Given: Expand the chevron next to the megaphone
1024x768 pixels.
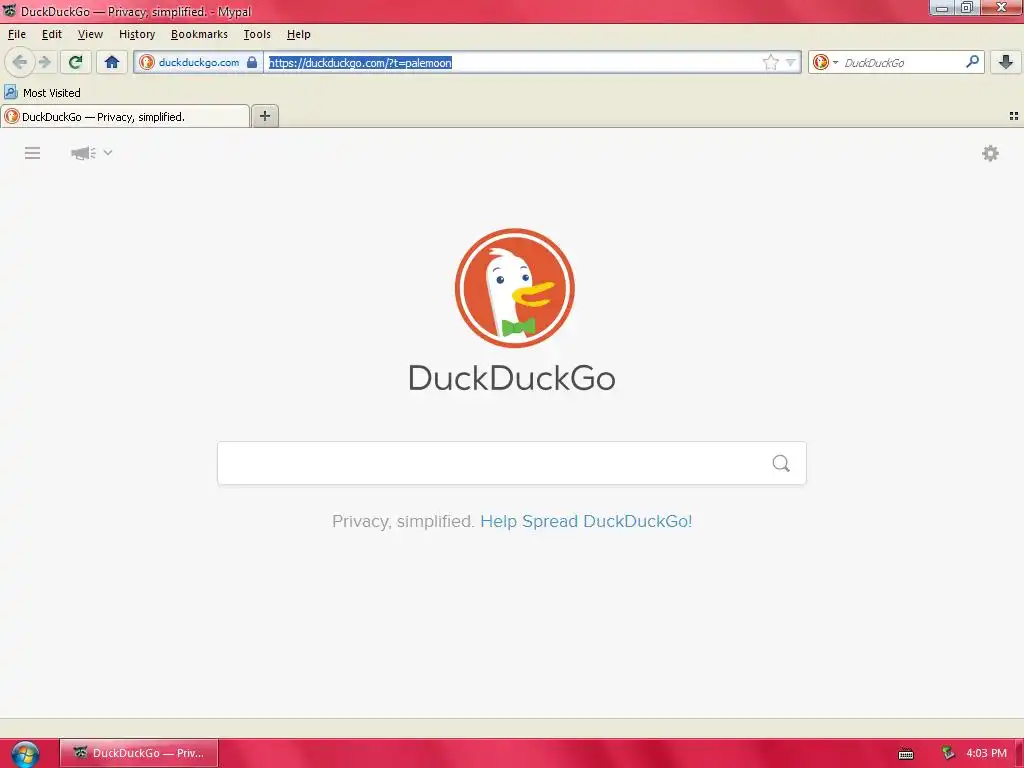Looking at the screenshot, I should 108,153.
